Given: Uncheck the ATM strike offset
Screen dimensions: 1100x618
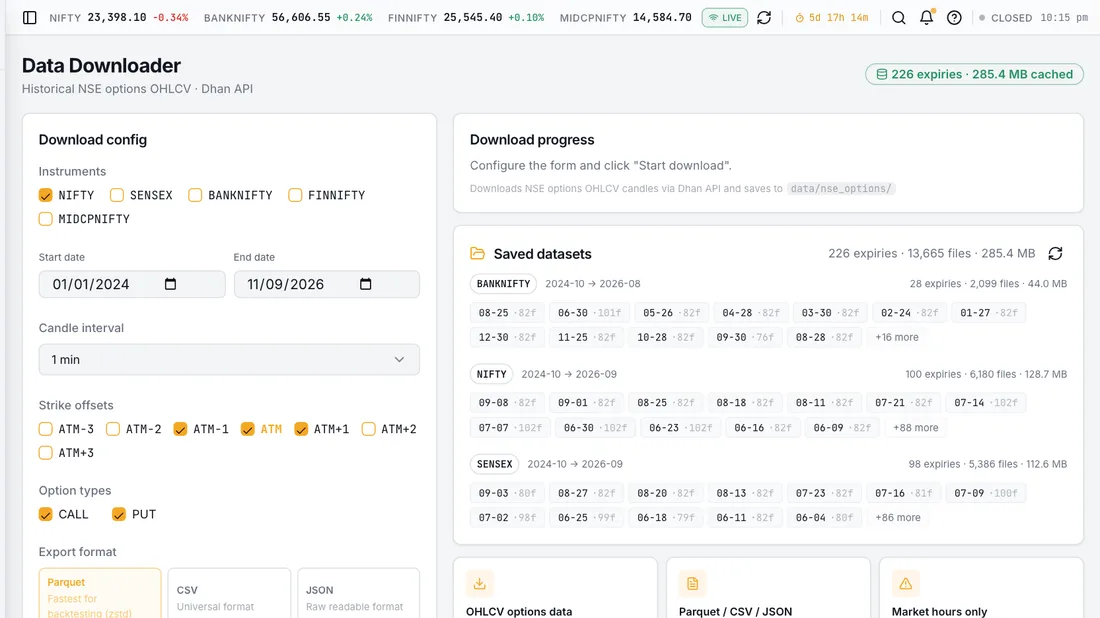Looking at the screenshot, I should [x=248, y=429].
